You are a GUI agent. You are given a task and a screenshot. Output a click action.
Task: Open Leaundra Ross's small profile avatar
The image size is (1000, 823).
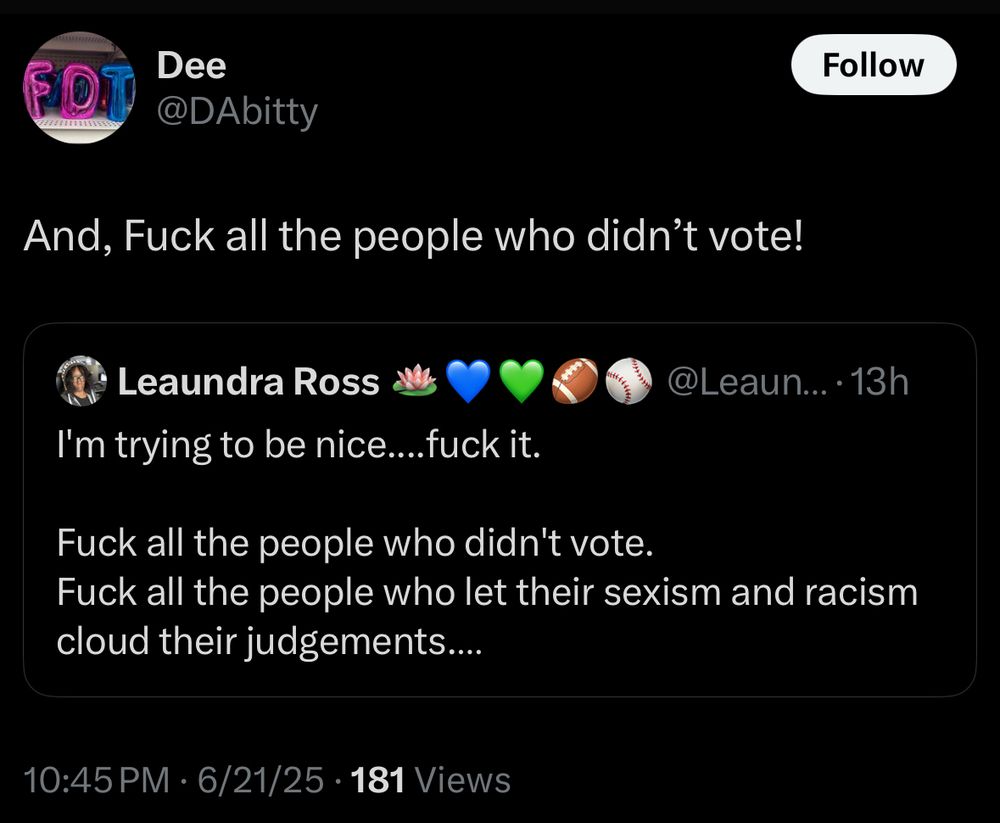(82, 381)
